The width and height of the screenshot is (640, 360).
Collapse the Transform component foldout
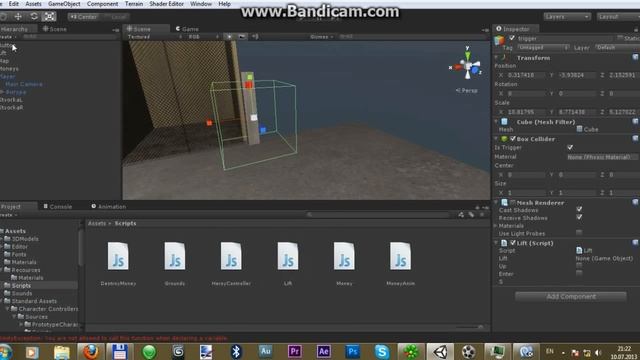coord(496,58)
